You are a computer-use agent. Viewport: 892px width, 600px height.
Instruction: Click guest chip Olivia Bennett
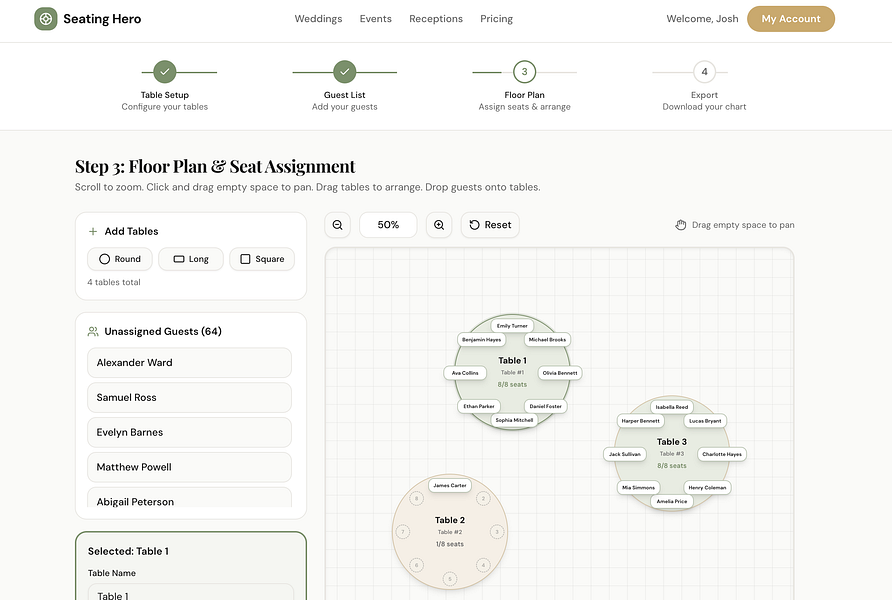coord(560,373)
